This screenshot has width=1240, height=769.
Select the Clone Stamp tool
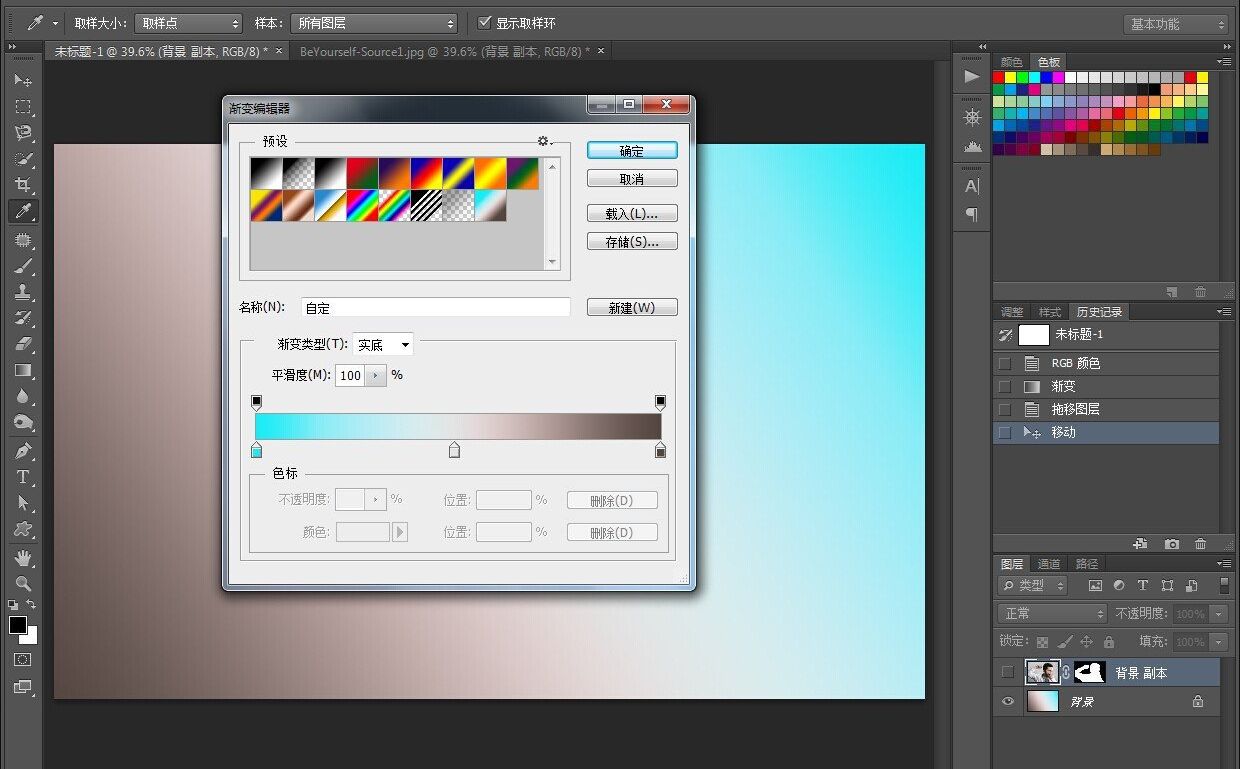[x=23, y=292]
